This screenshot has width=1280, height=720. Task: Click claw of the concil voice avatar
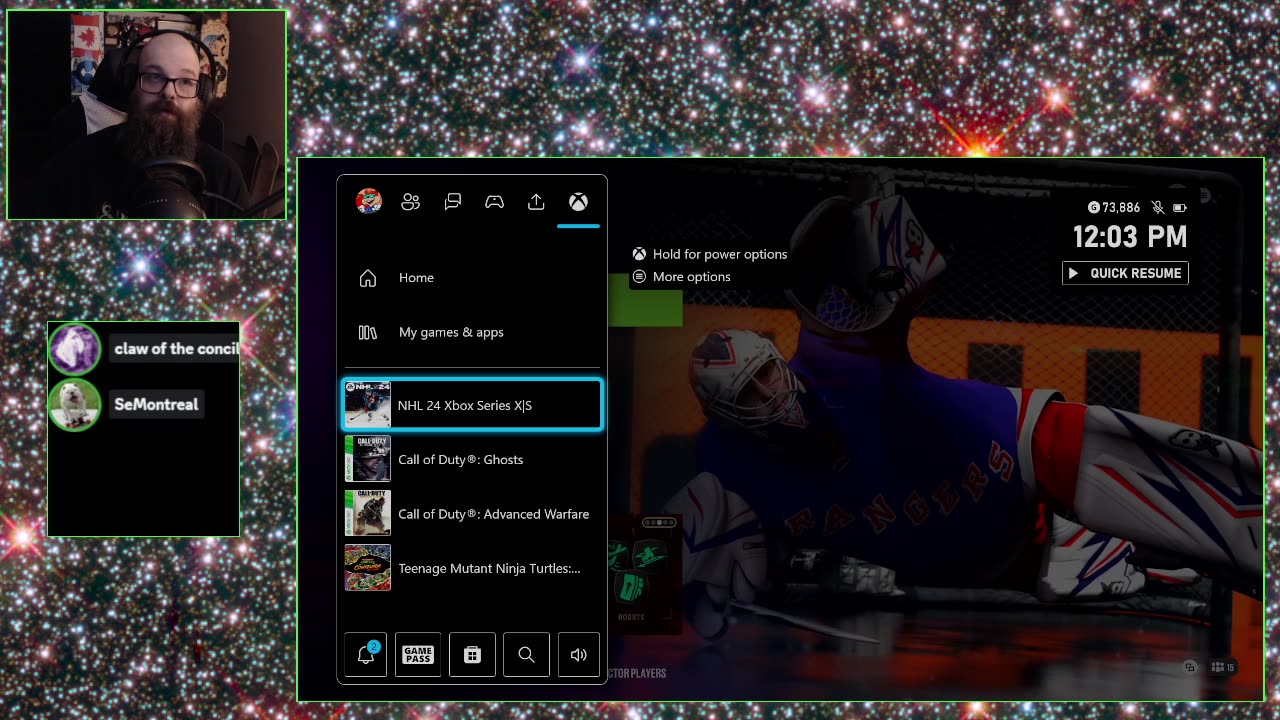click(74, 349)
